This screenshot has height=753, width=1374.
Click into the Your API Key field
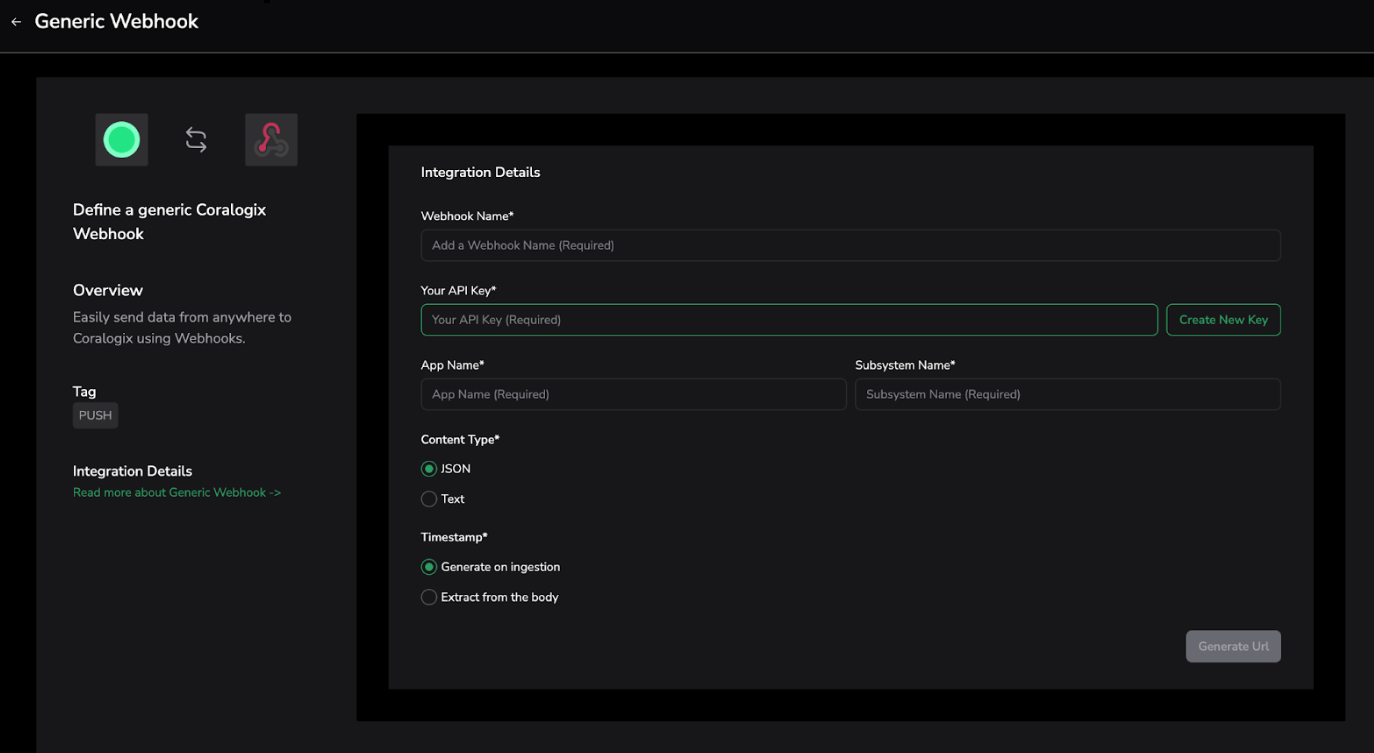click(x=788, y=320)
